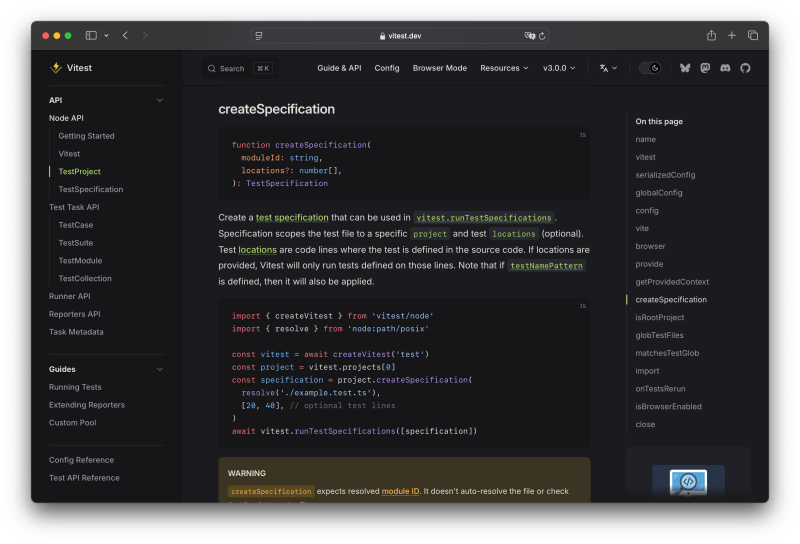Open Config Reference link
Viewport: 800px width, 544px height.
point(81,460)
